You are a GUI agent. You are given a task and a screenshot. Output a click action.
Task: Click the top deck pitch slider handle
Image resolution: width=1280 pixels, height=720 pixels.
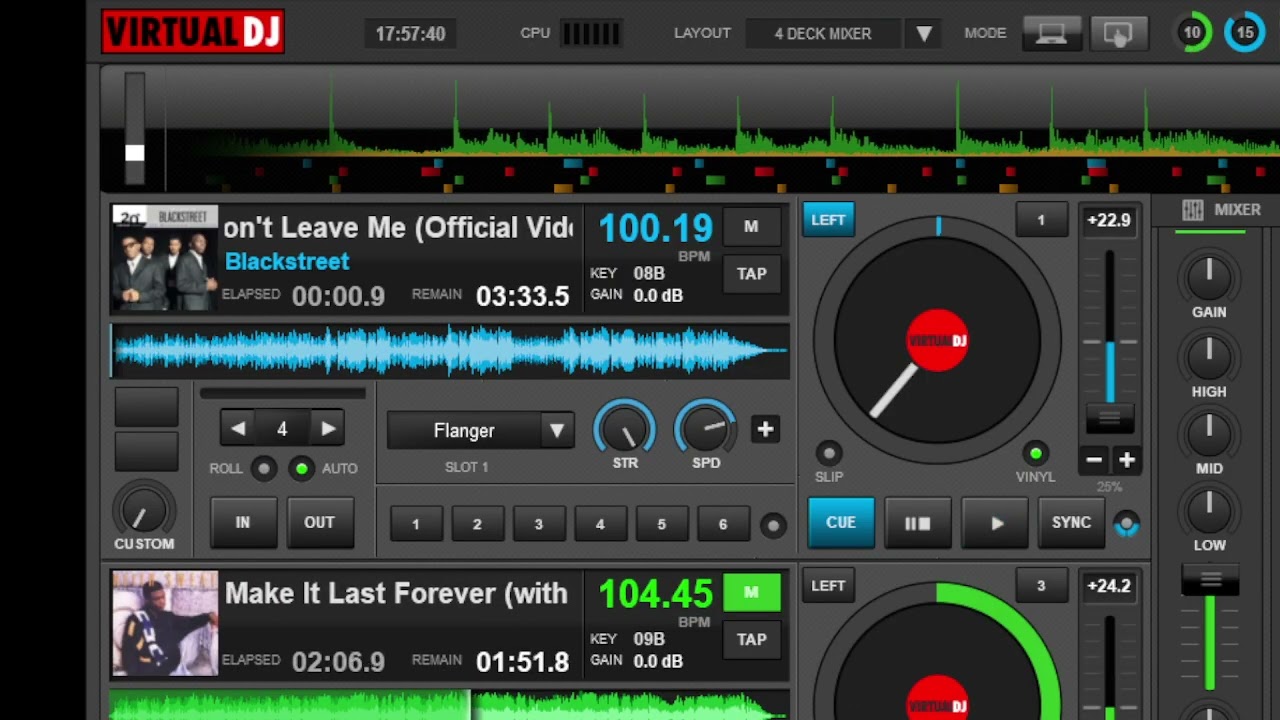click(x=1110, y=417)
